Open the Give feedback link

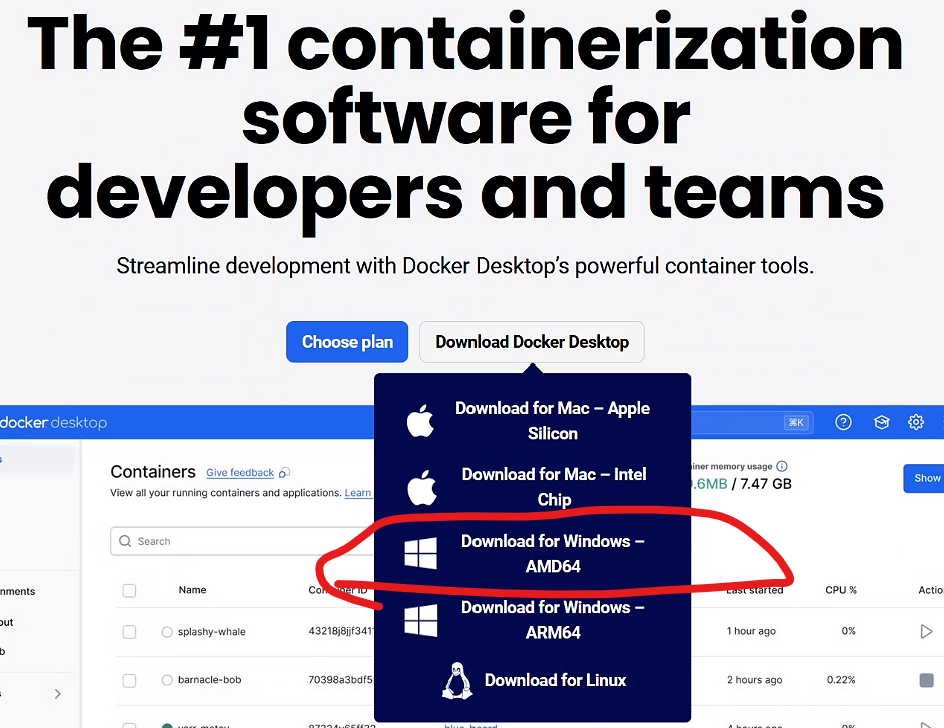240,473
